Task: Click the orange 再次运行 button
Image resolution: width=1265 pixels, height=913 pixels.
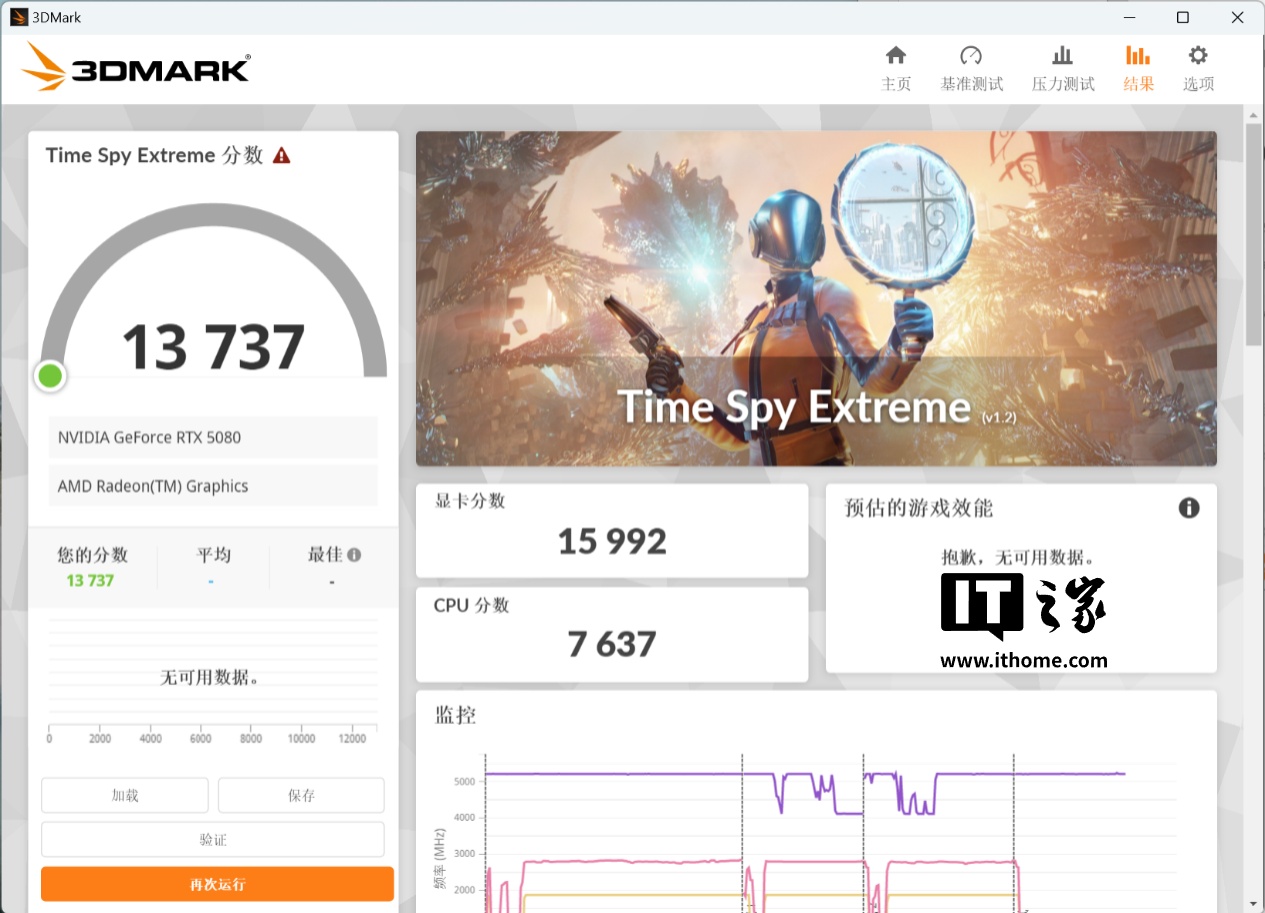Action: pyautogui.click(x=217, y=884)
